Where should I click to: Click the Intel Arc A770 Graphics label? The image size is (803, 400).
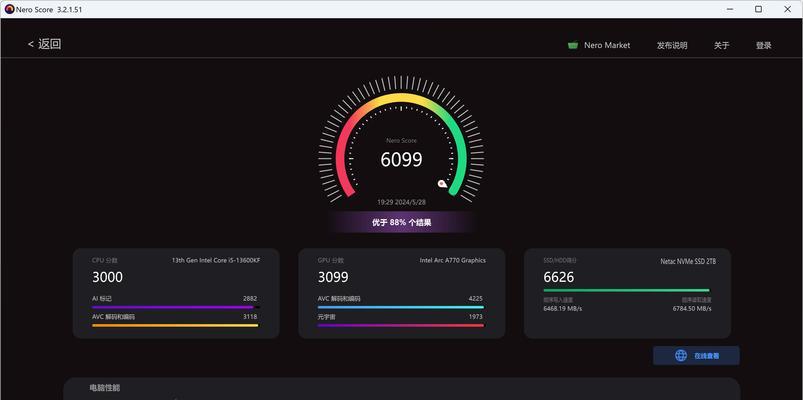click(453, 260)
